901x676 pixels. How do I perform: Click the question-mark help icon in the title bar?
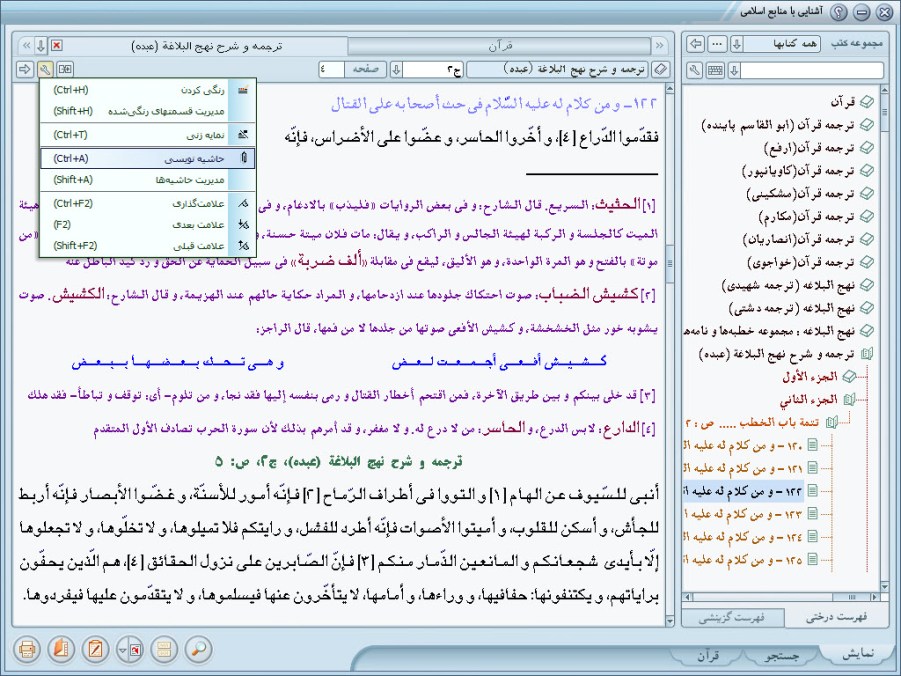[x=840, y=11]
